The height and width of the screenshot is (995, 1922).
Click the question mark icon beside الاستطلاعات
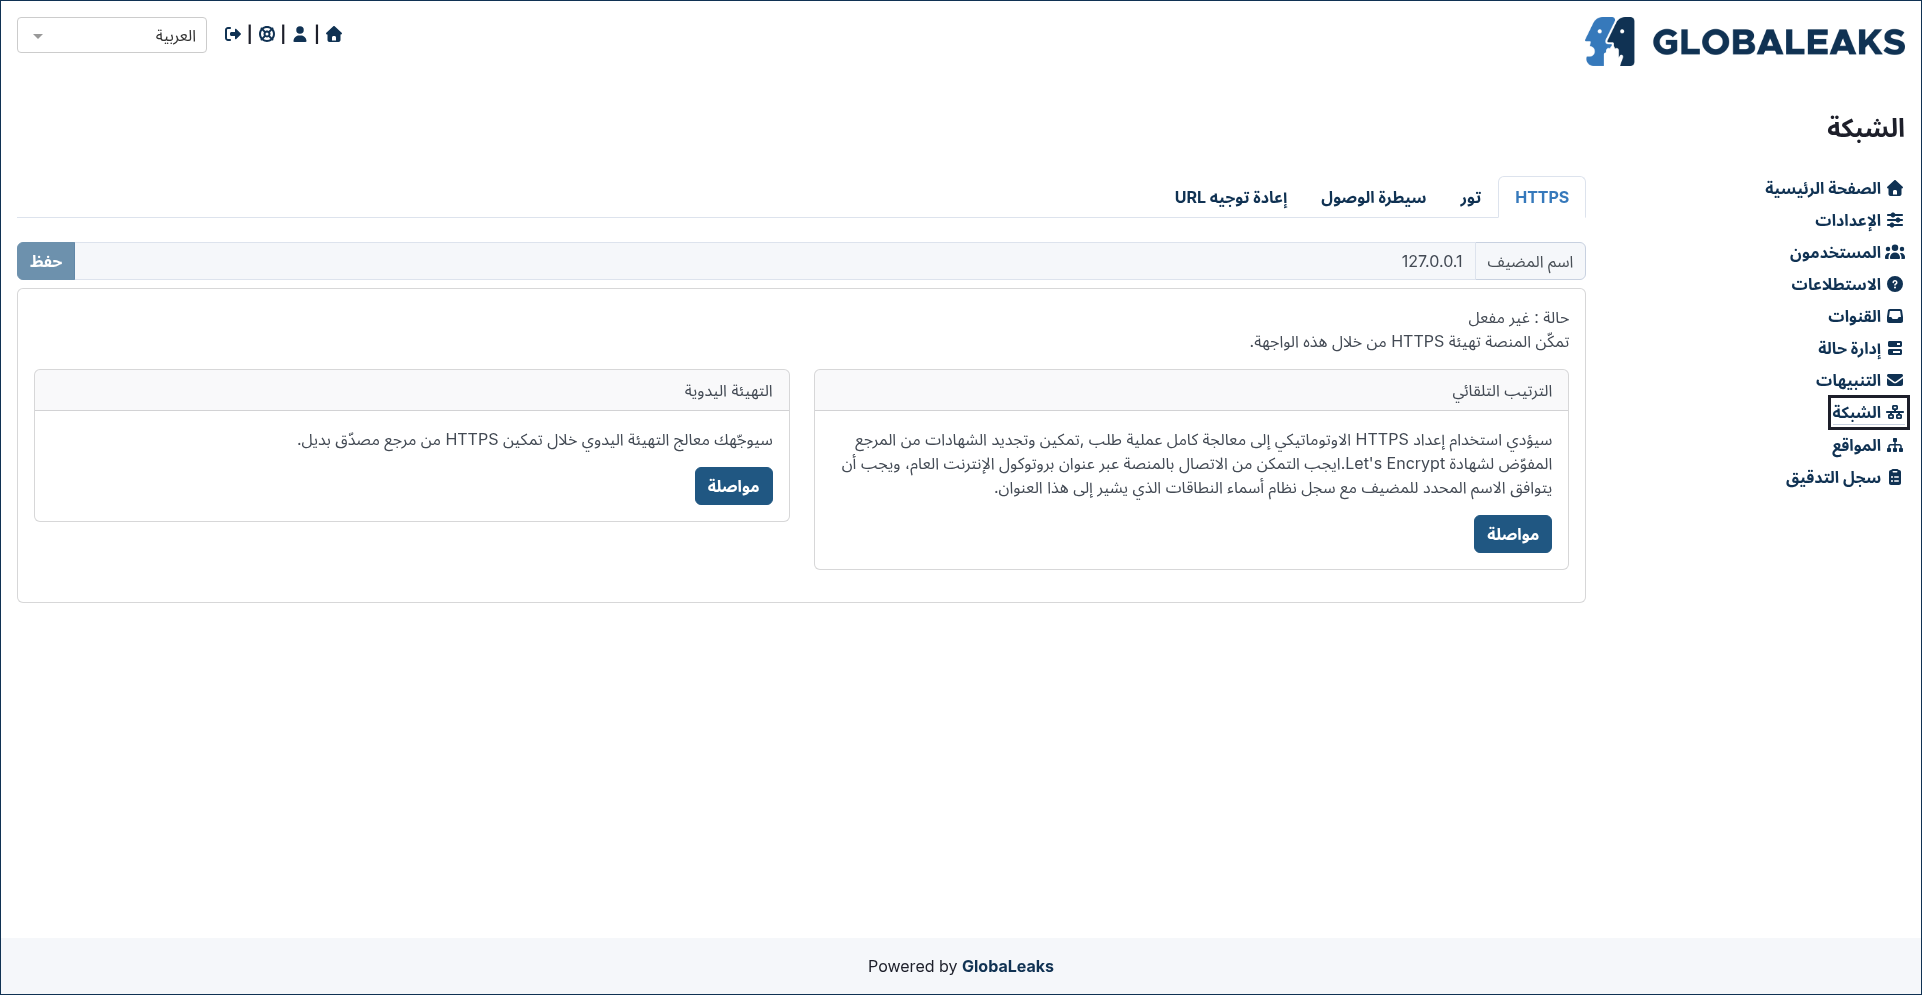click(x=1895, y=284)
